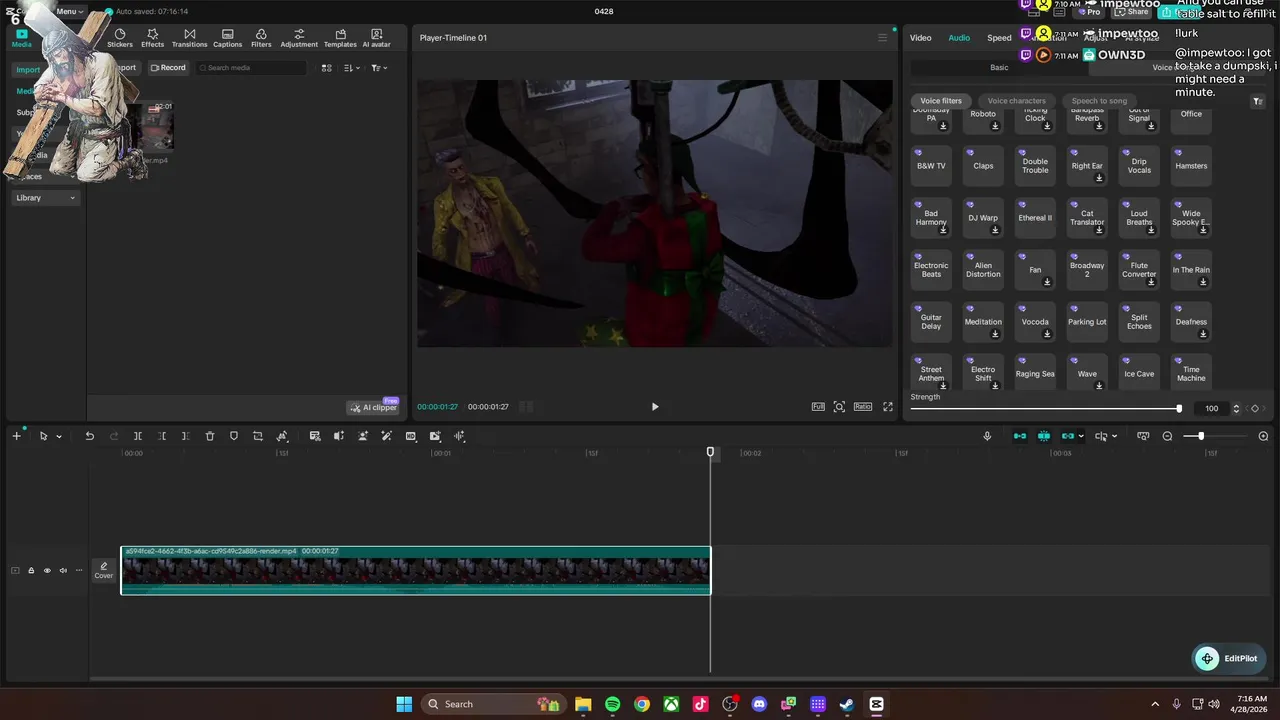
Task: Open the AI avatar panel
Action: click(377, 38)
